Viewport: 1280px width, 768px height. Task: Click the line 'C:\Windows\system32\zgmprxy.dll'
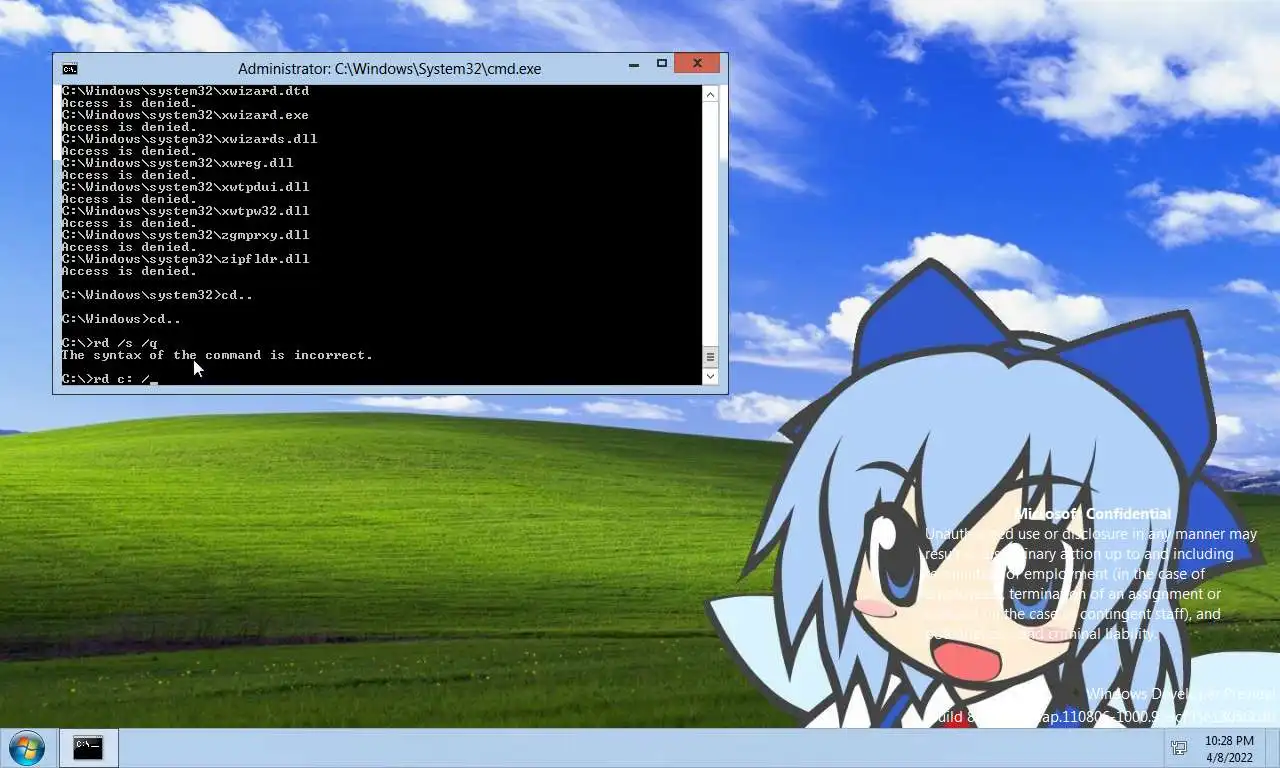point(185,235)
